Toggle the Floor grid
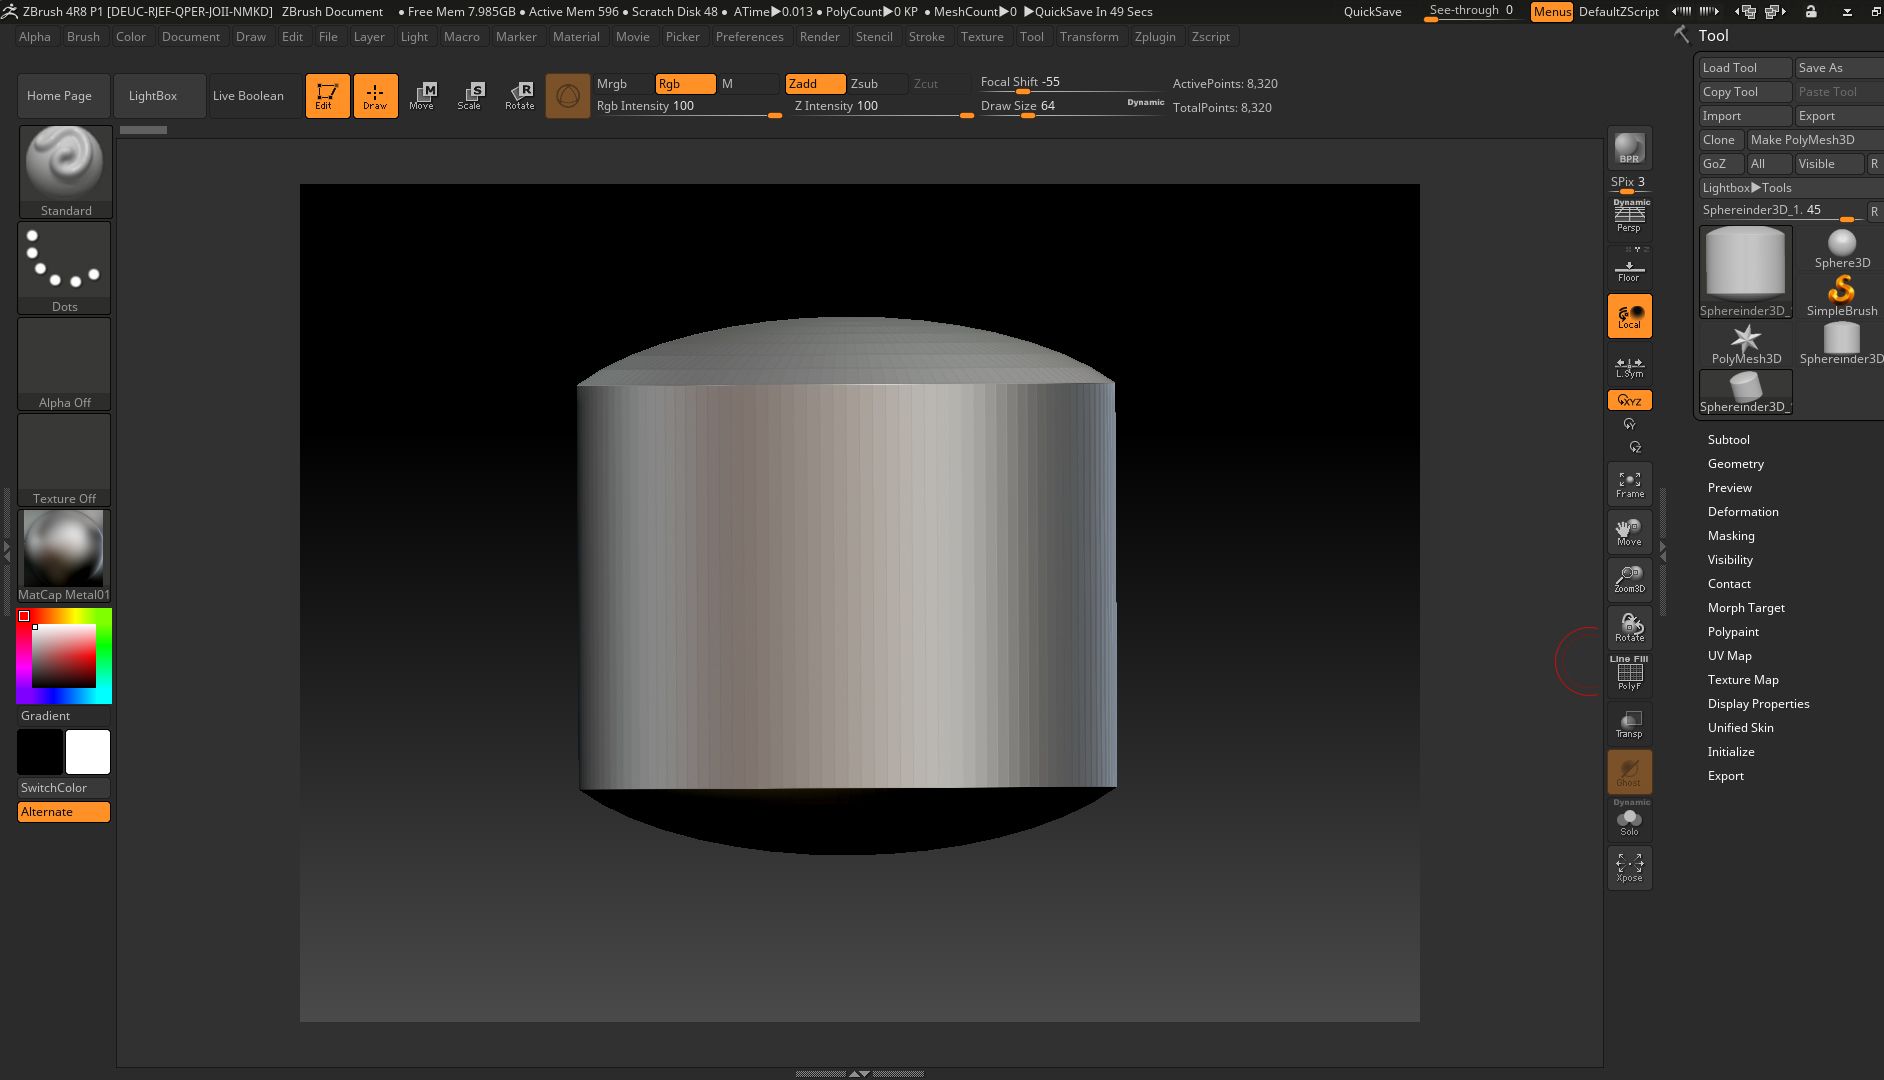The width and height of the screenshot is (1884, 1080). point(1629,270)
